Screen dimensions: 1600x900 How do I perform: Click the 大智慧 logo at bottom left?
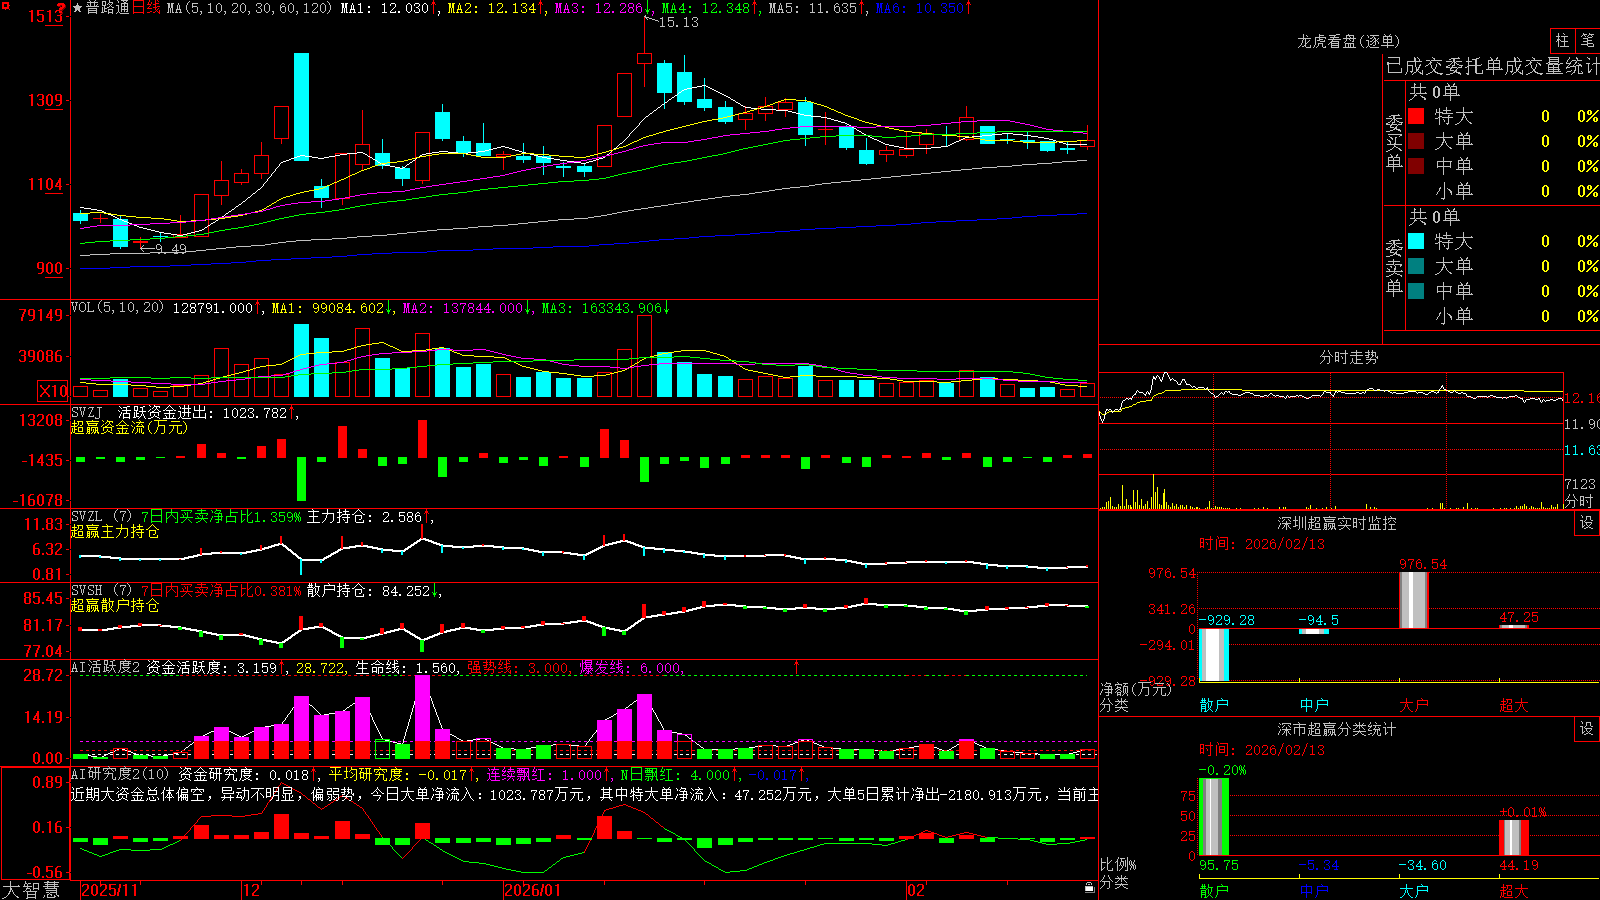tap(31, 890)
